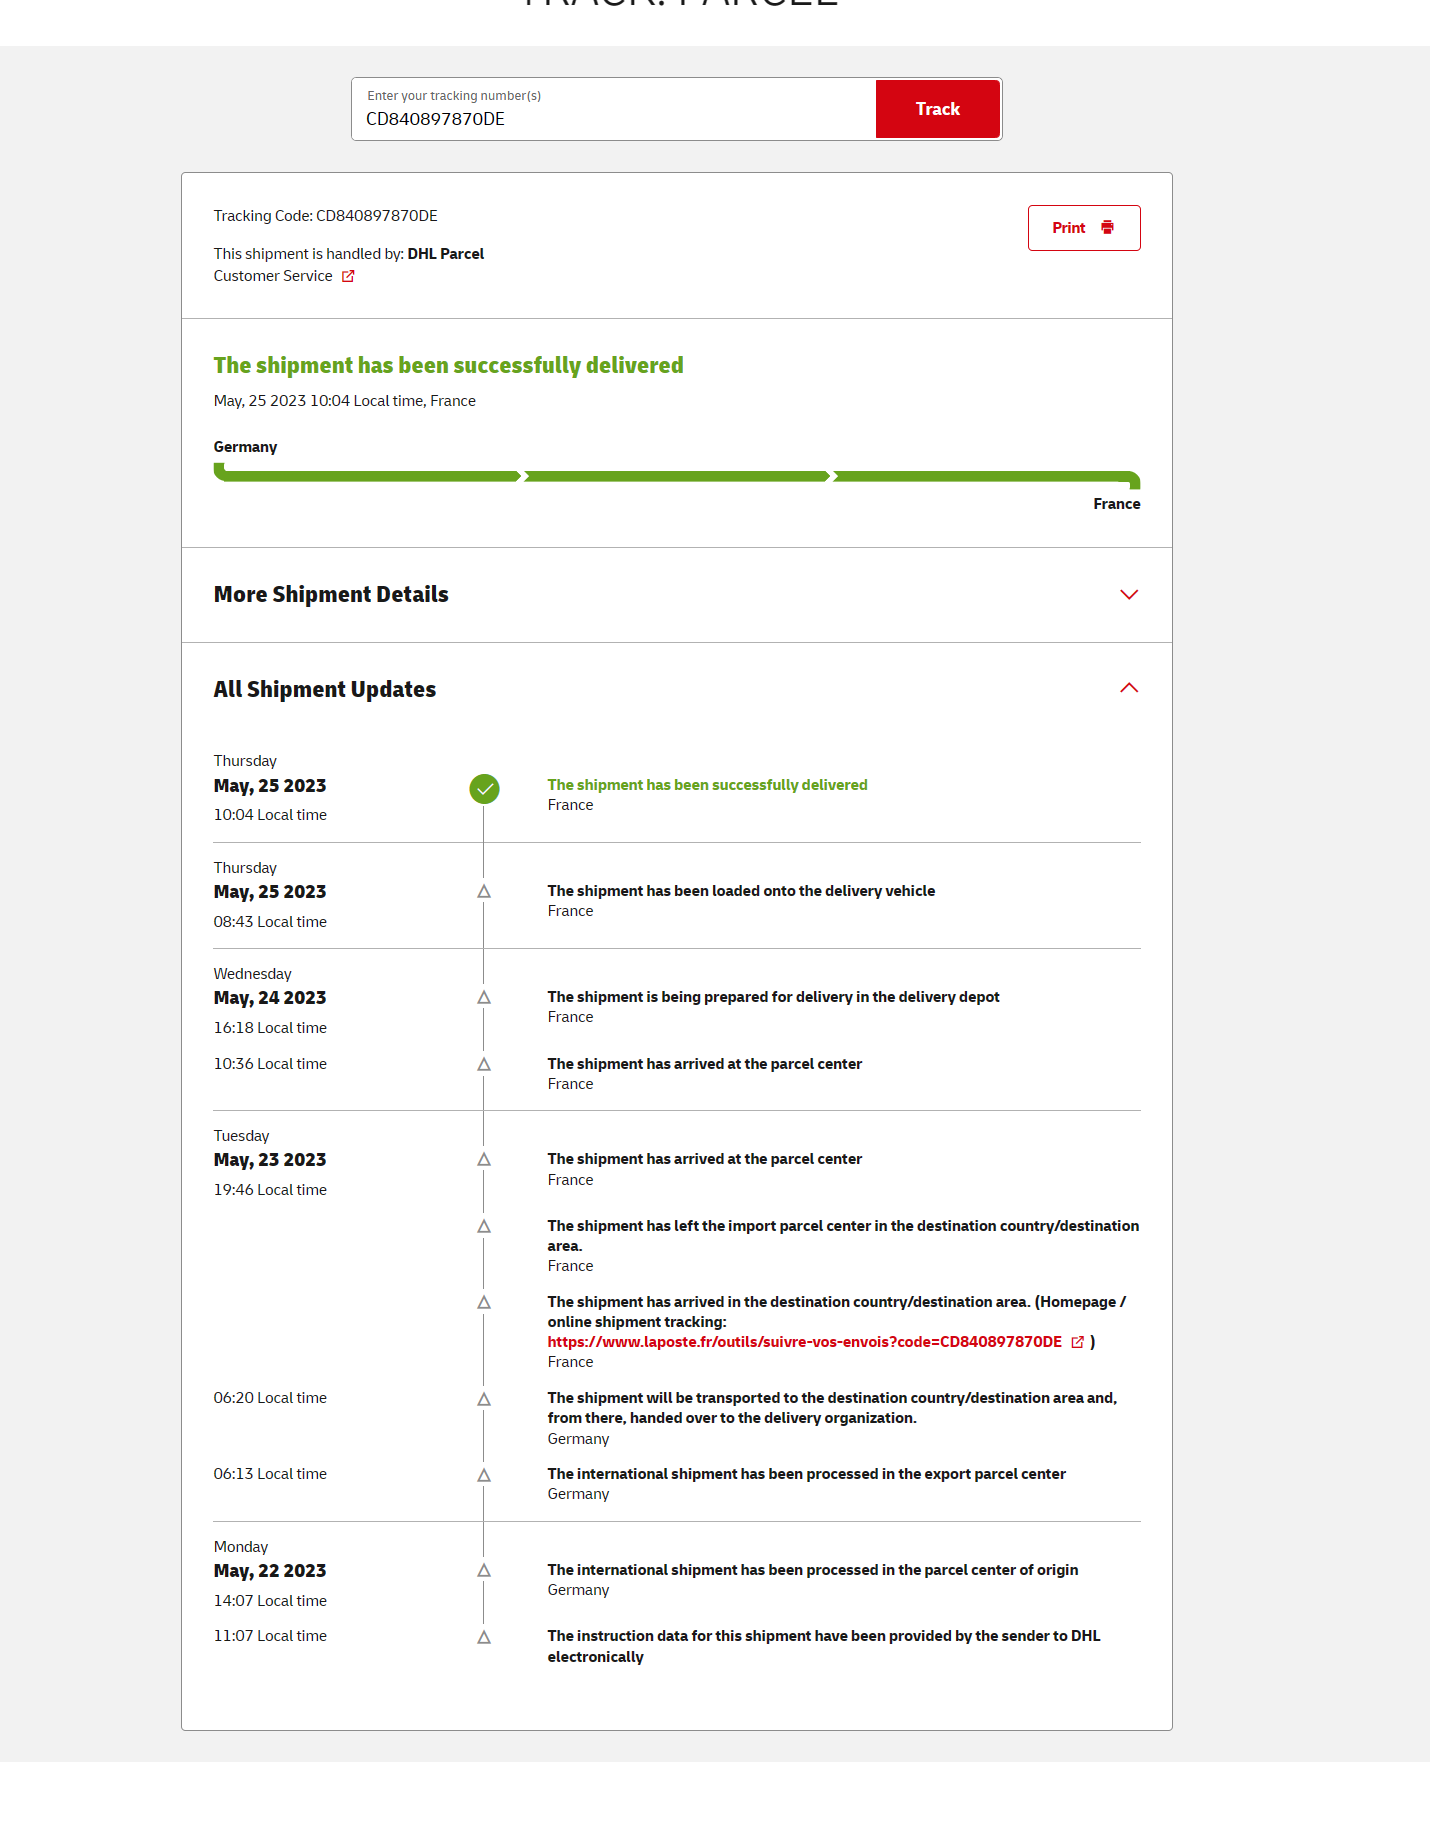Click the green shipment progress bar
This screenshot has width=1430, height=1833.
click(676, 476)
